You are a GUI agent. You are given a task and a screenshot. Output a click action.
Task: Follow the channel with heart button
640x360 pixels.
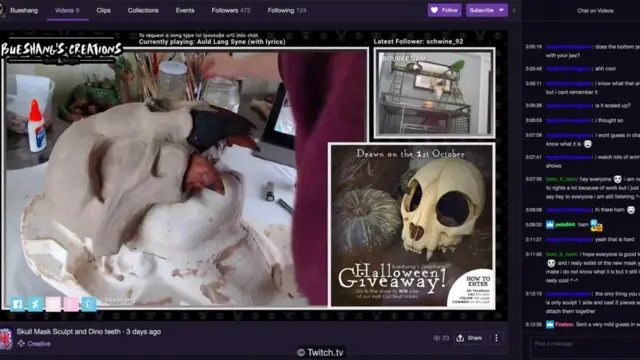(x=444, y=10)
